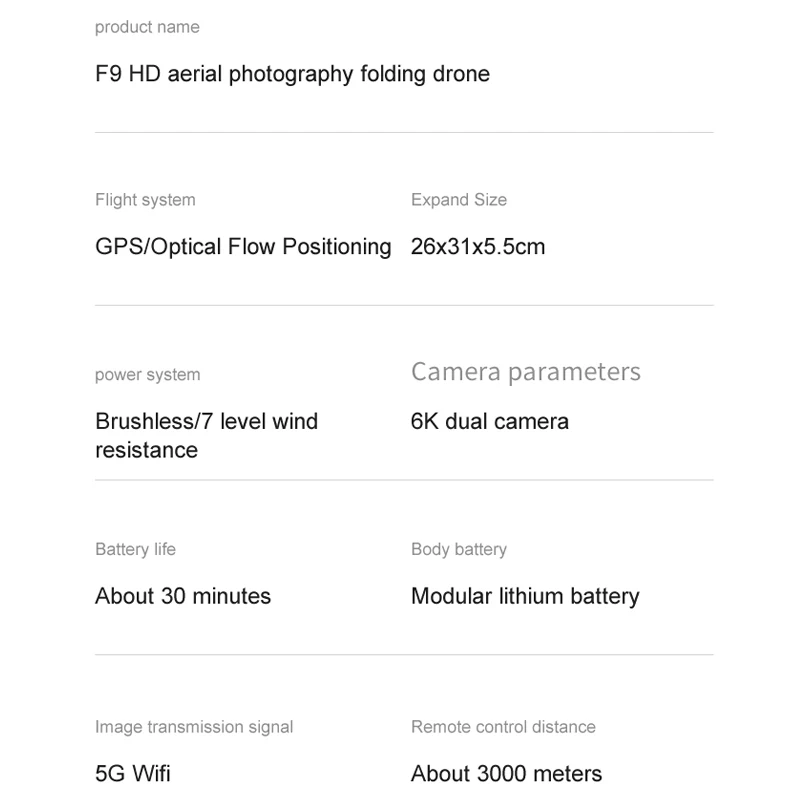Click 'Remote control distance' label
The width and height of the screenshot is (800, 800).
(x=503, y=727)
